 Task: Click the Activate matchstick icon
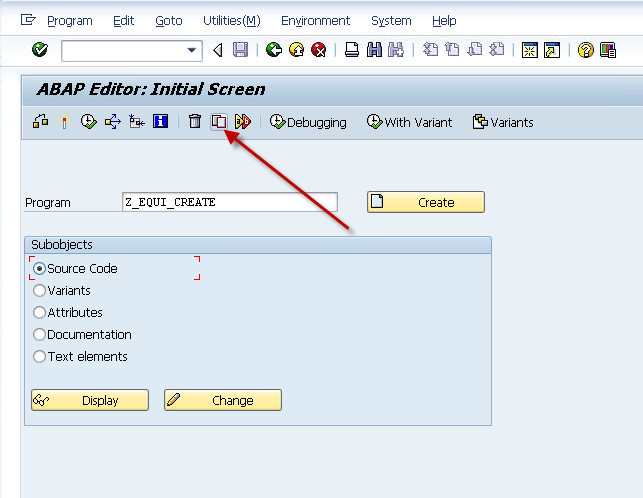coord(64,122)
